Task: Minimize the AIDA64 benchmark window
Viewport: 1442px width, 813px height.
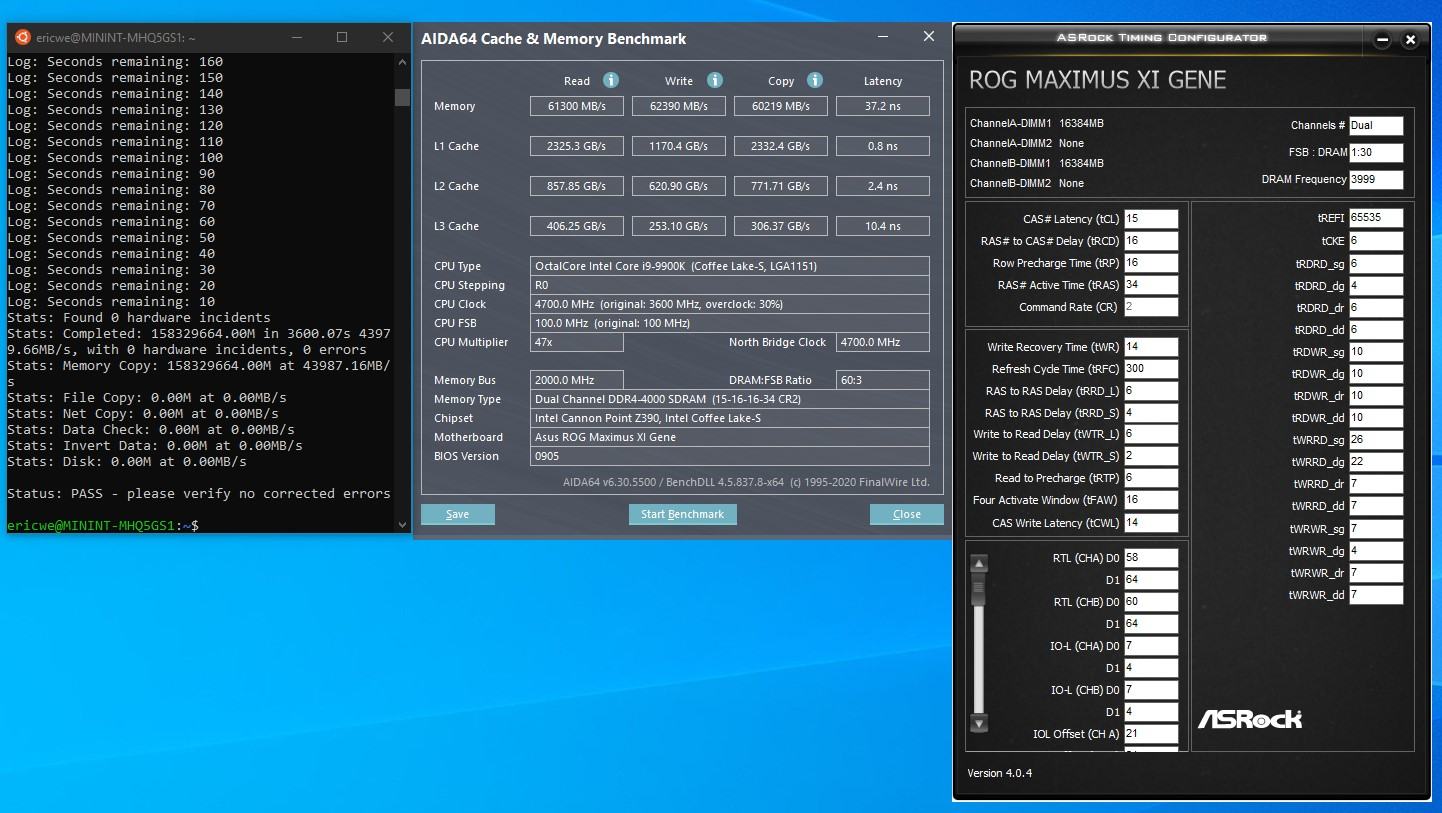Action: [x=883, y=37]
